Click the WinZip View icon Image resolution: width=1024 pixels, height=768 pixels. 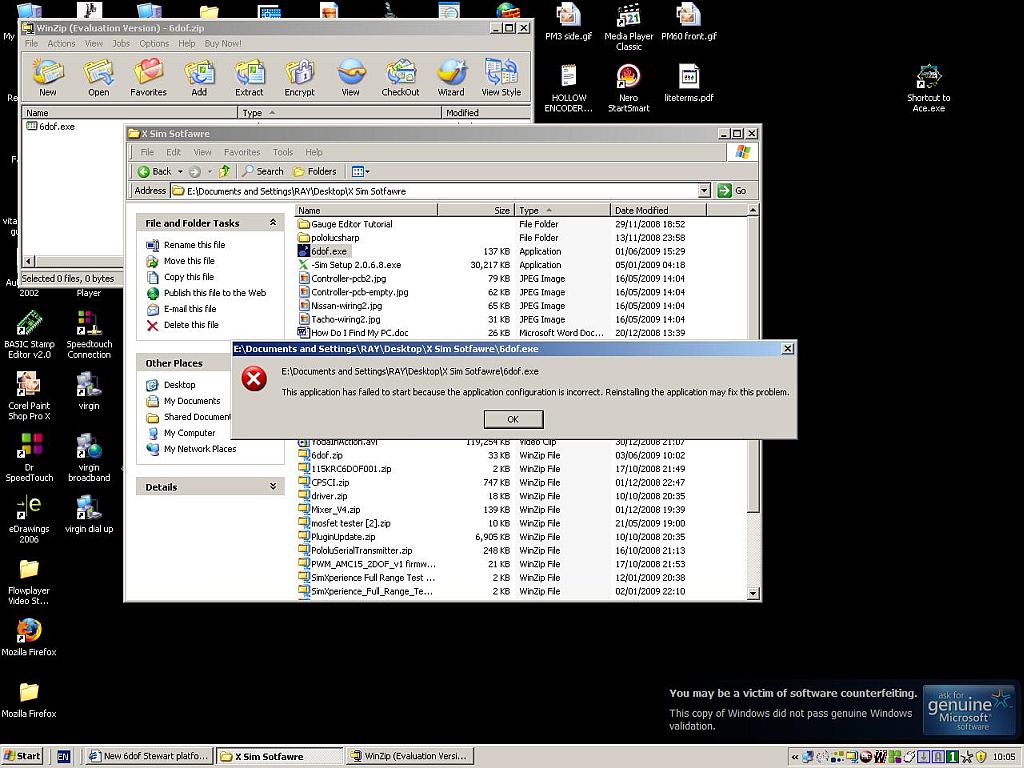351,77
